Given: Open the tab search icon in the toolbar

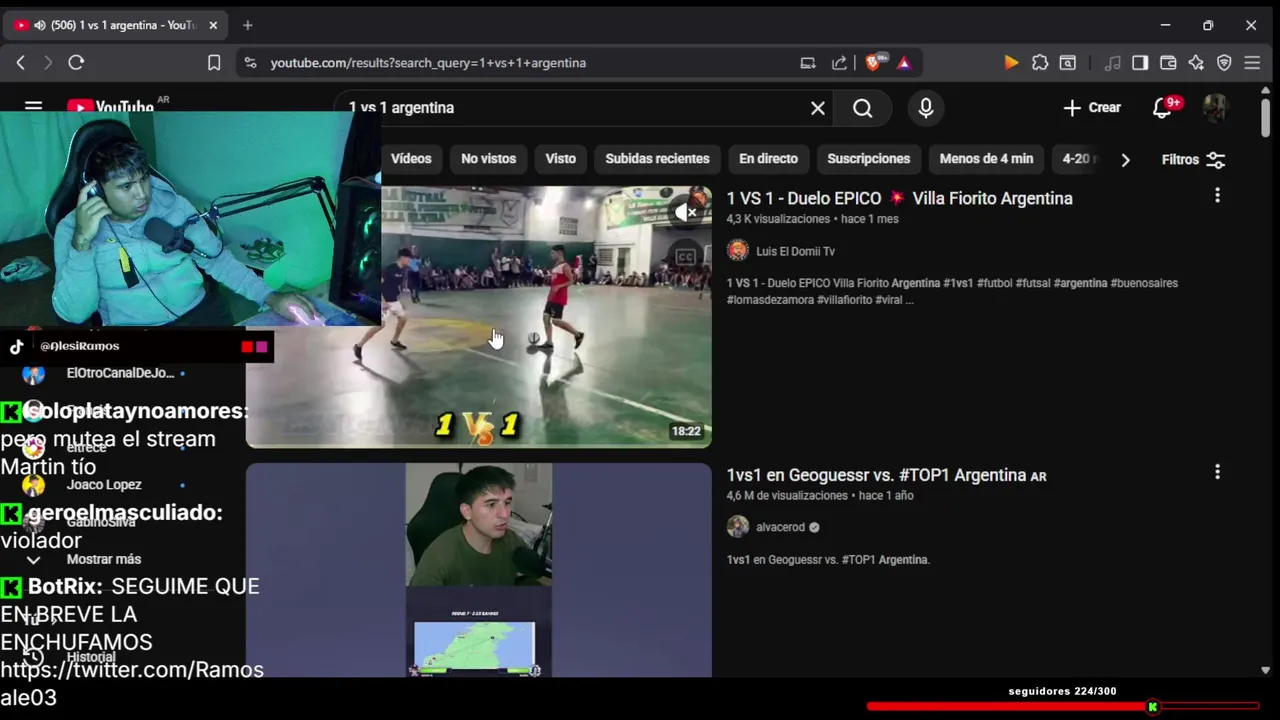Looking at the screenshot, I should coord(1068,62).
